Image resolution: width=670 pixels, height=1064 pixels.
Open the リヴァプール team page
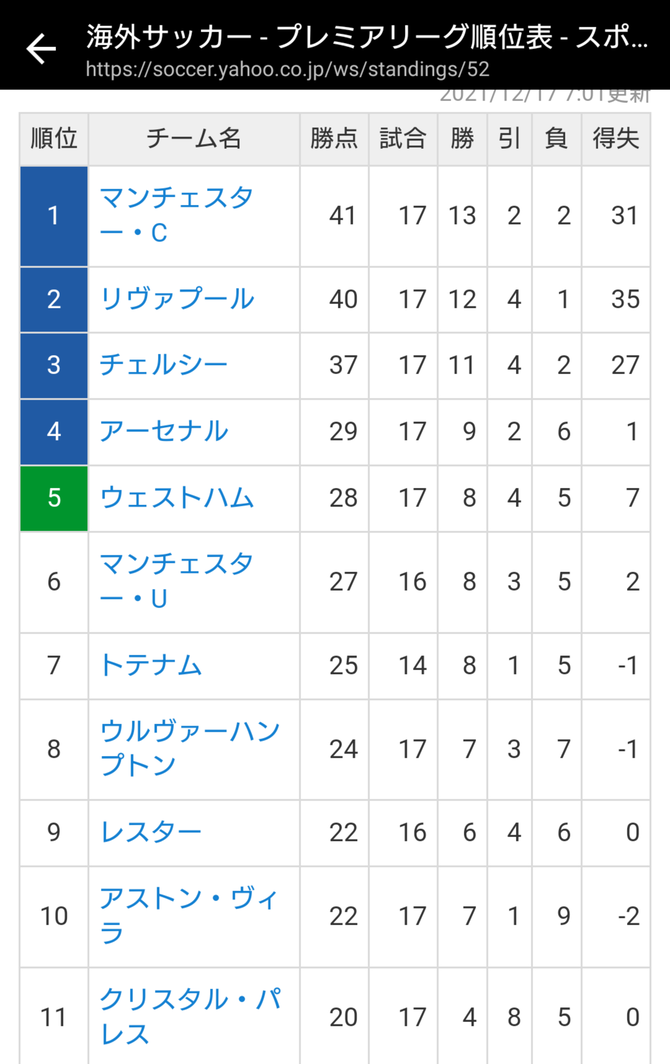click(x=176, y=299)
